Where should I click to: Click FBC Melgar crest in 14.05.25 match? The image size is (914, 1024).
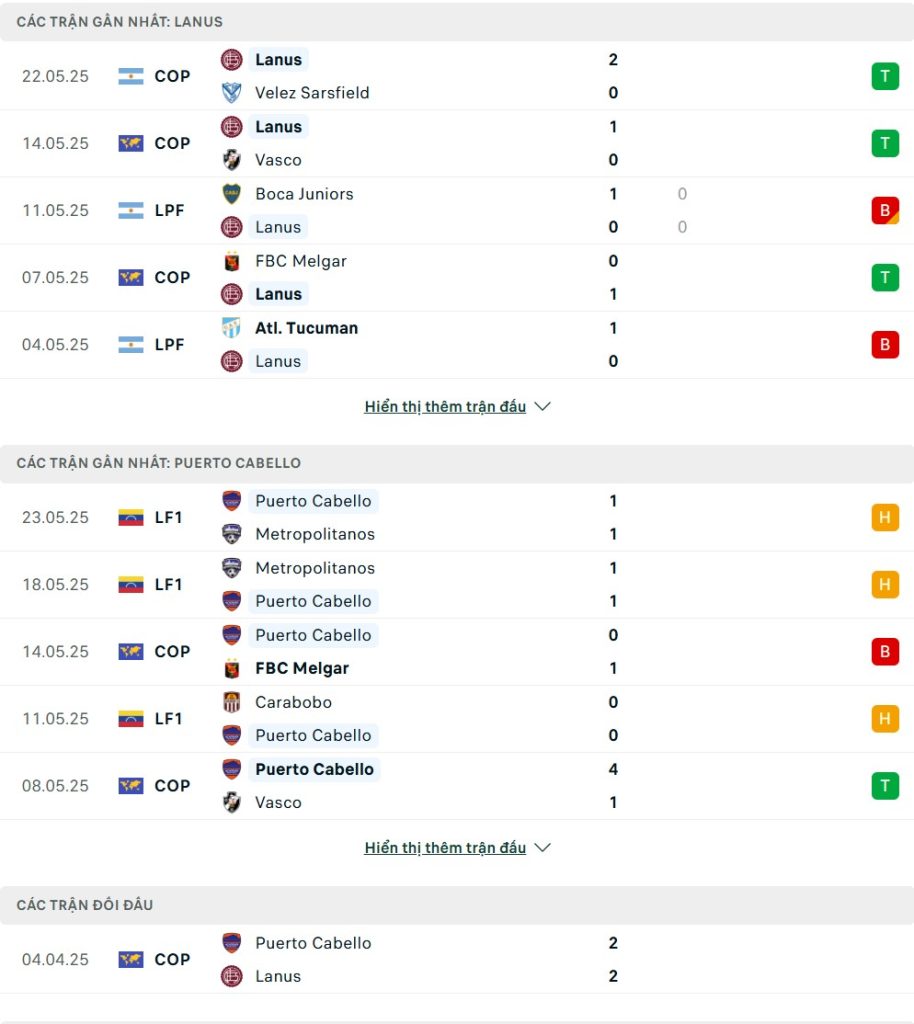231,669
